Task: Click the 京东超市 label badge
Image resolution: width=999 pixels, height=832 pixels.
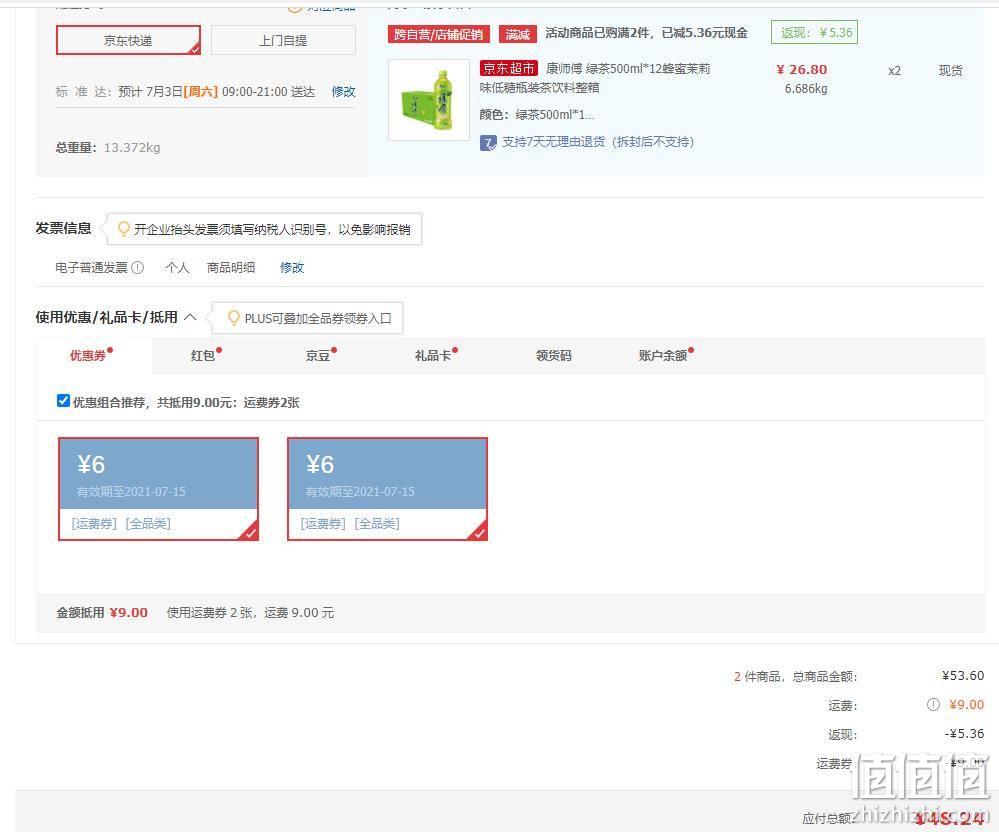Action: (x=508, y=68)
